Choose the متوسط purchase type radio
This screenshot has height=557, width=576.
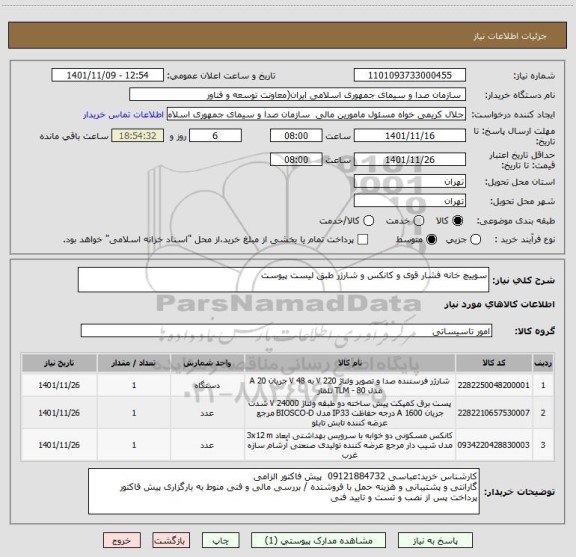tap(431, 240)
